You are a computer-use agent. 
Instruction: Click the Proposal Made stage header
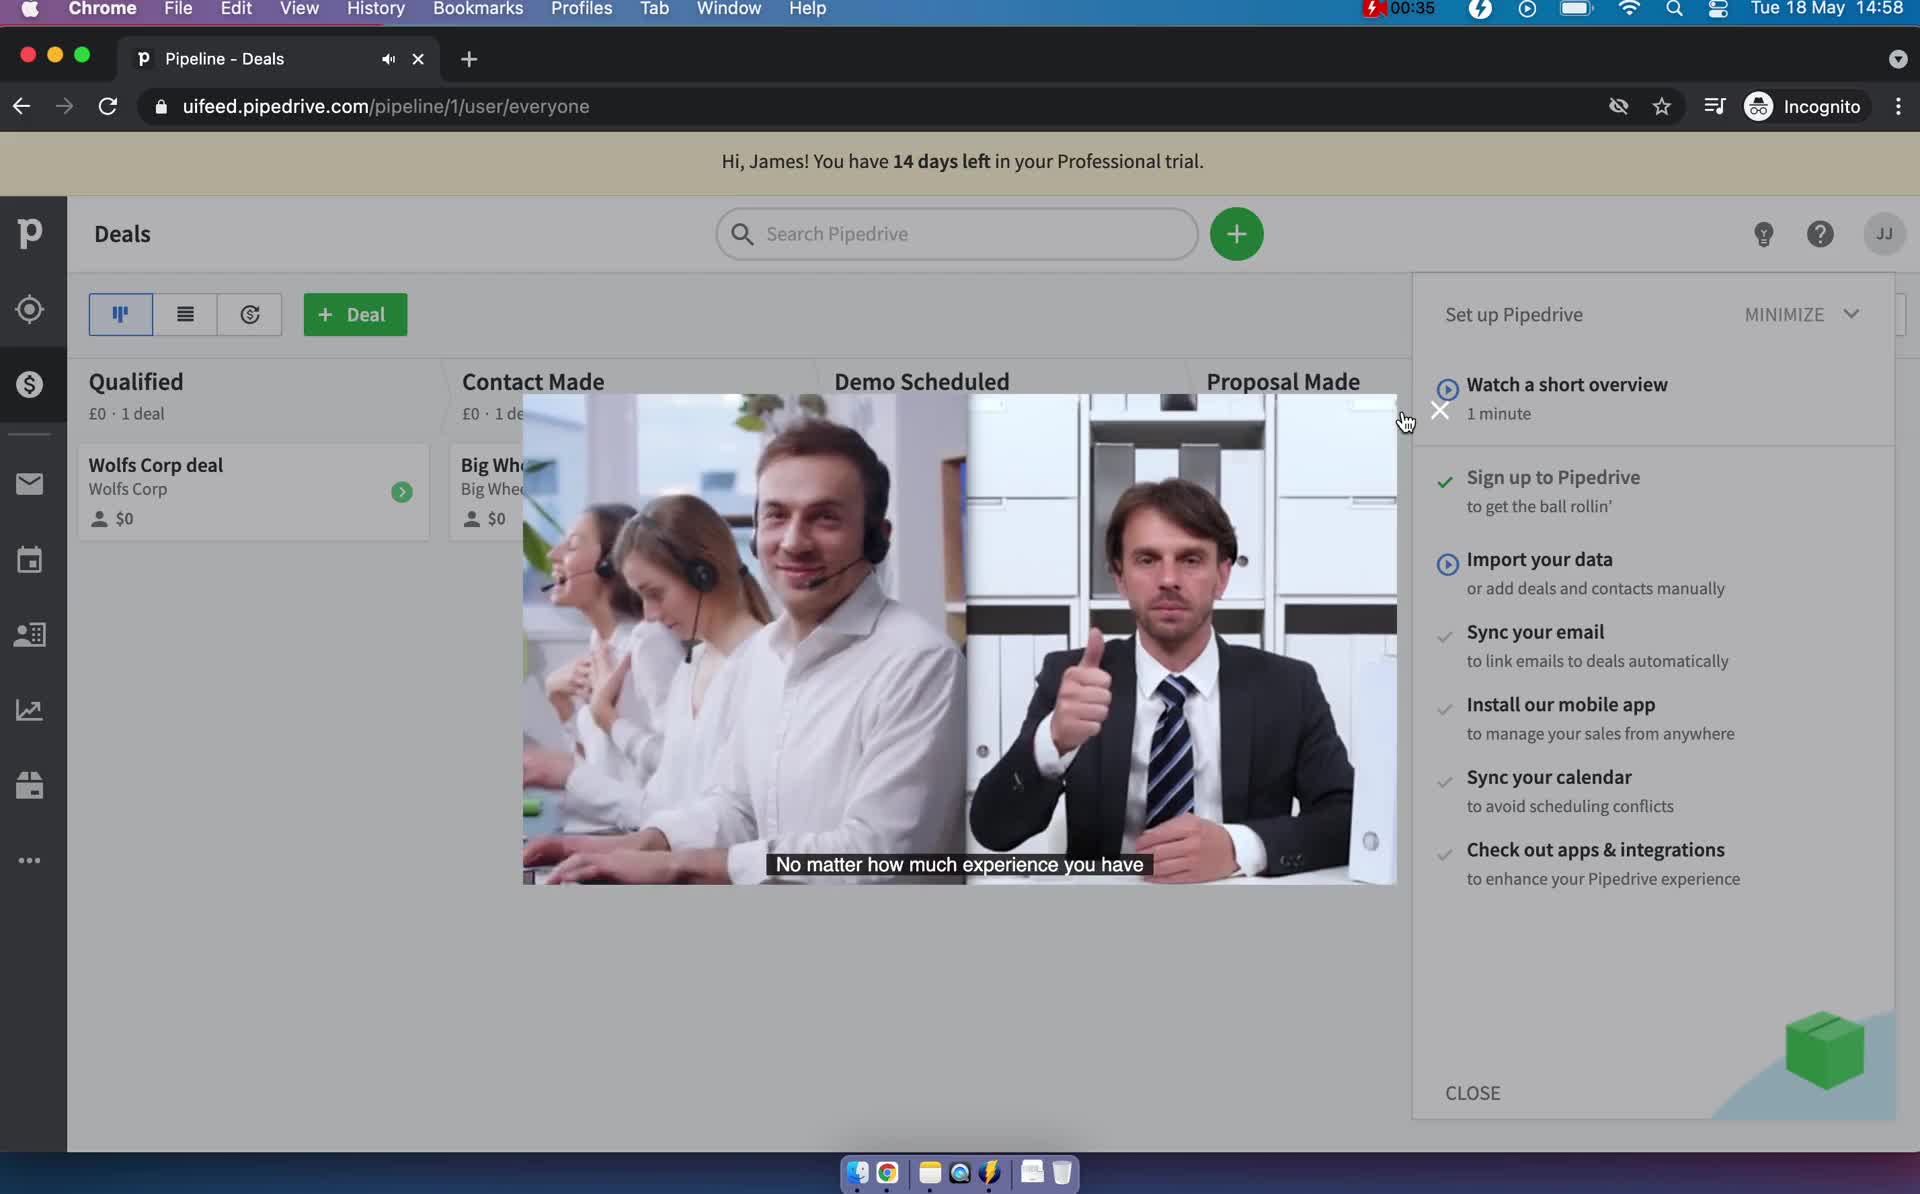(x=1283, y=382)
